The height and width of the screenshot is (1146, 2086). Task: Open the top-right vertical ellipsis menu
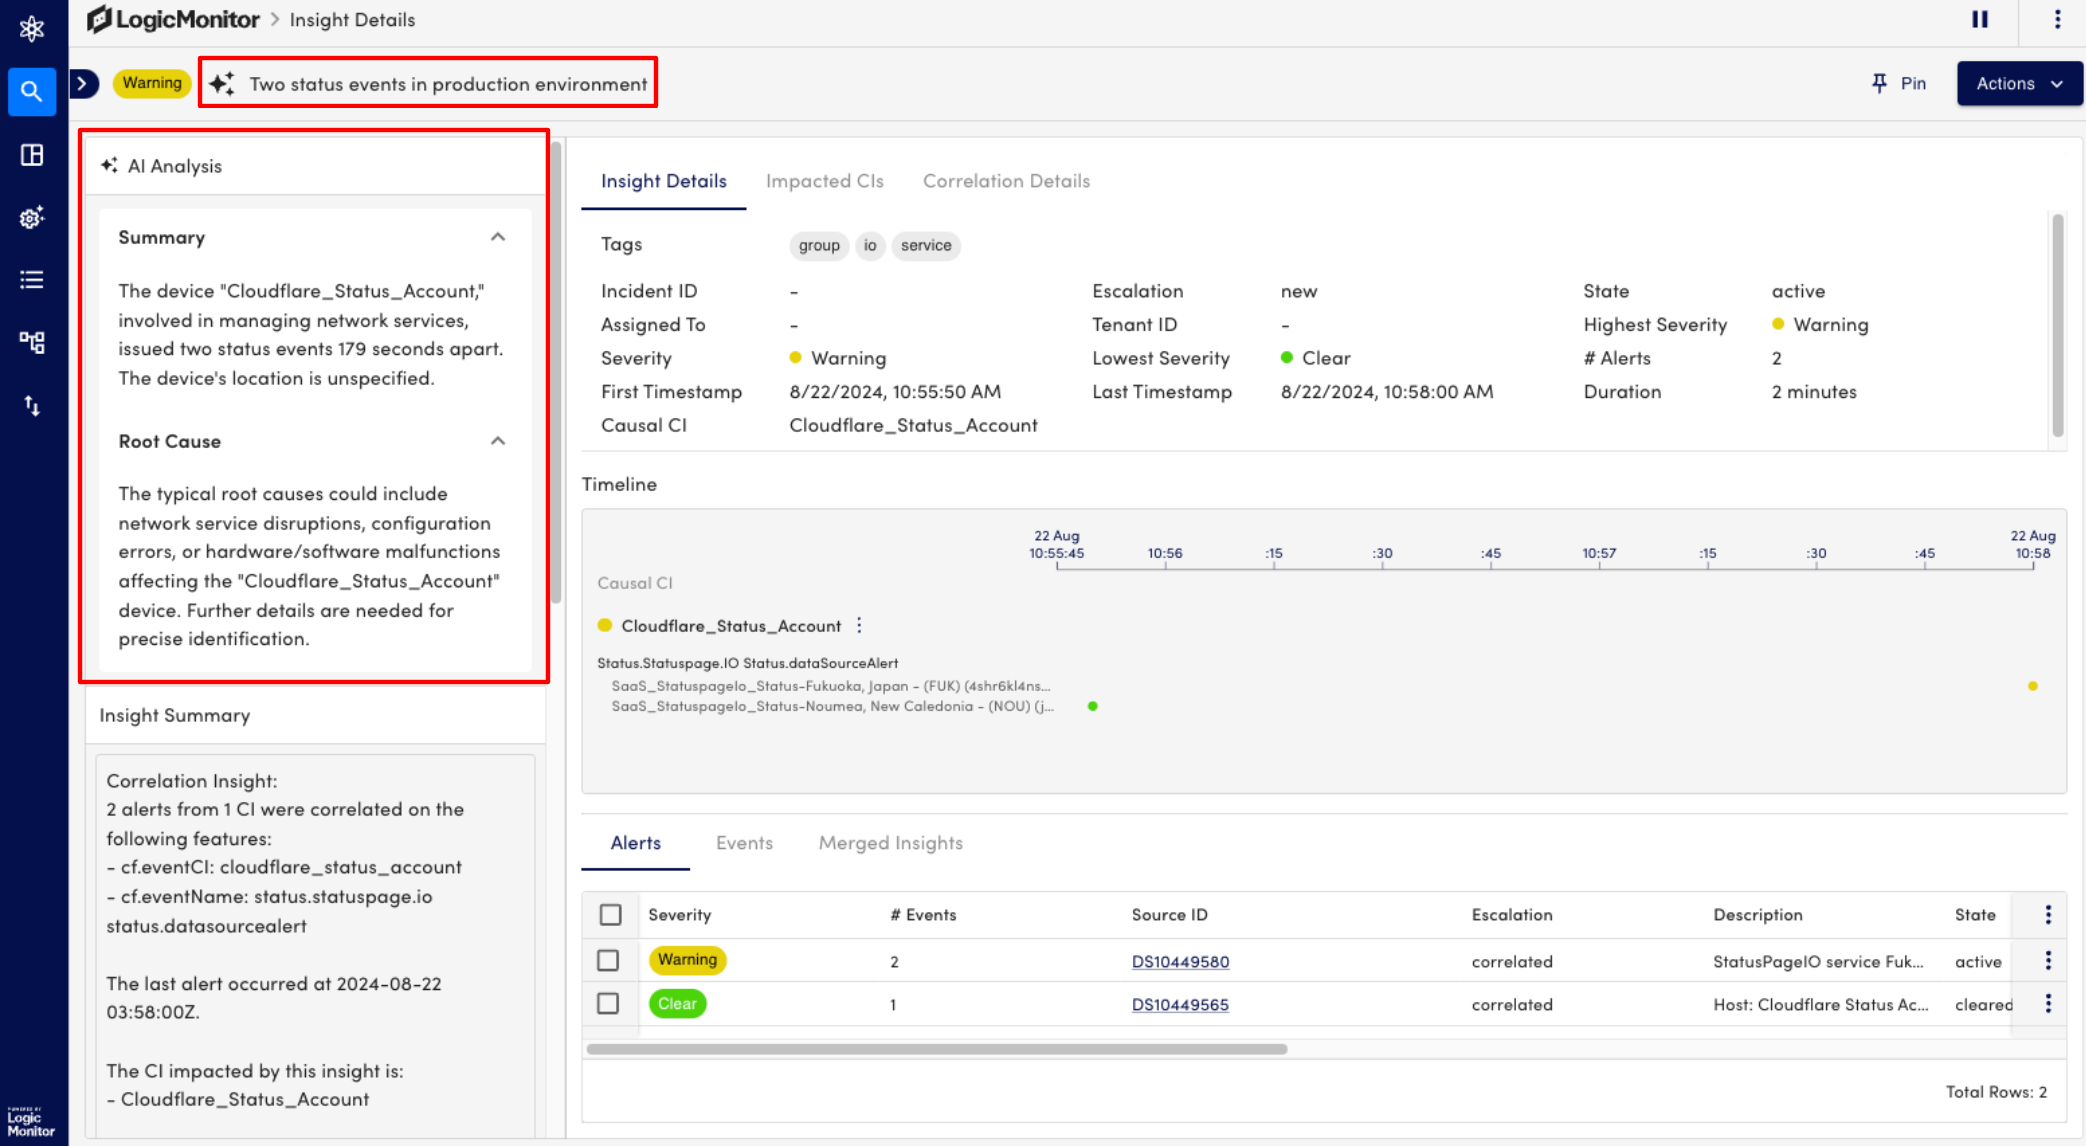point(2057,19)
